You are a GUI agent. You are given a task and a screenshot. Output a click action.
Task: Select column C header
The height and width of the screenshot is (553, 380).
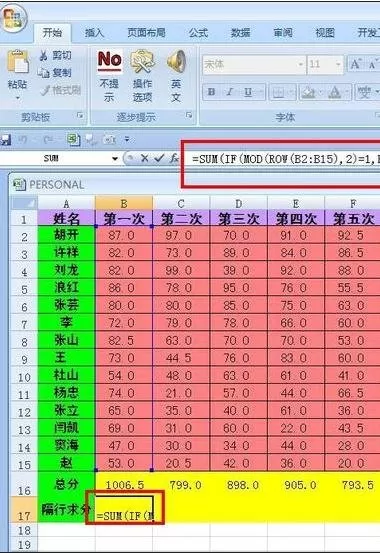tap(181, 203)
